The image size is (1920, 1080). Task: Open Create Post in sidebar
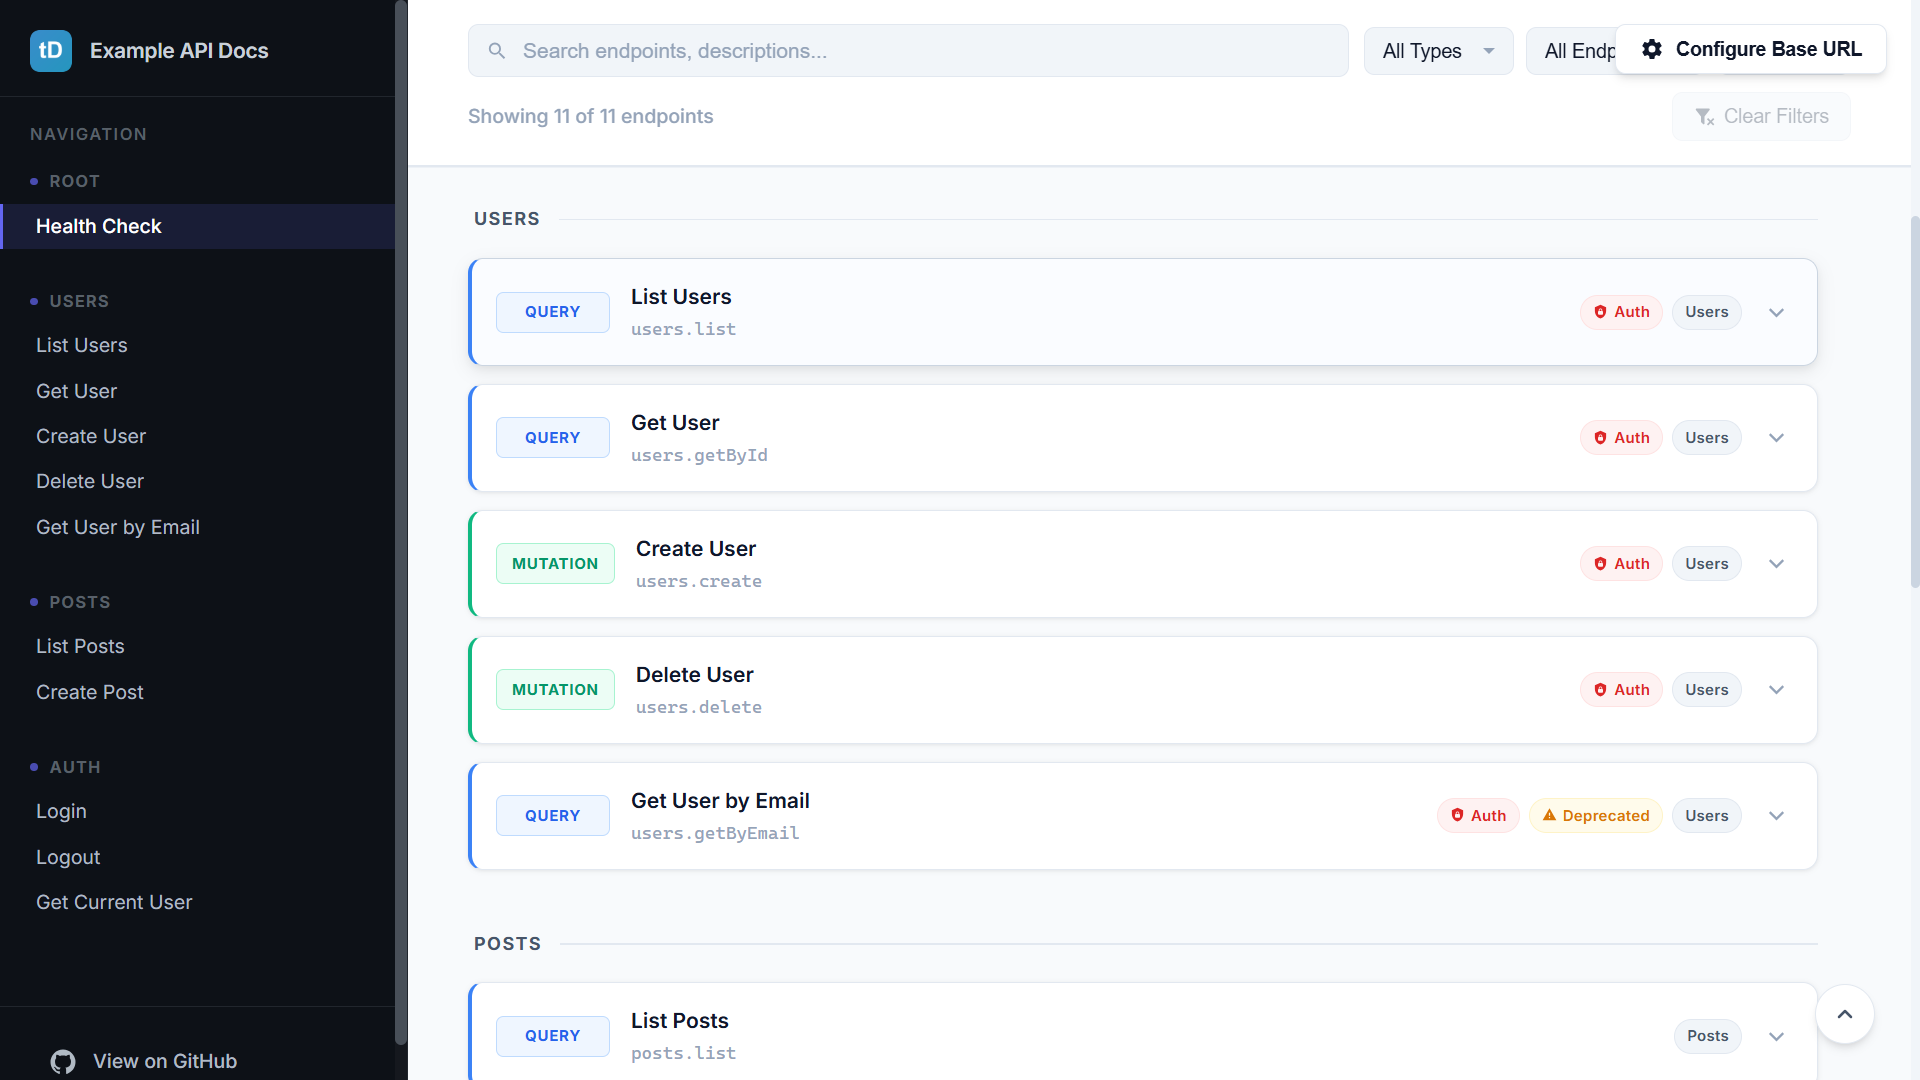point(198,692)
